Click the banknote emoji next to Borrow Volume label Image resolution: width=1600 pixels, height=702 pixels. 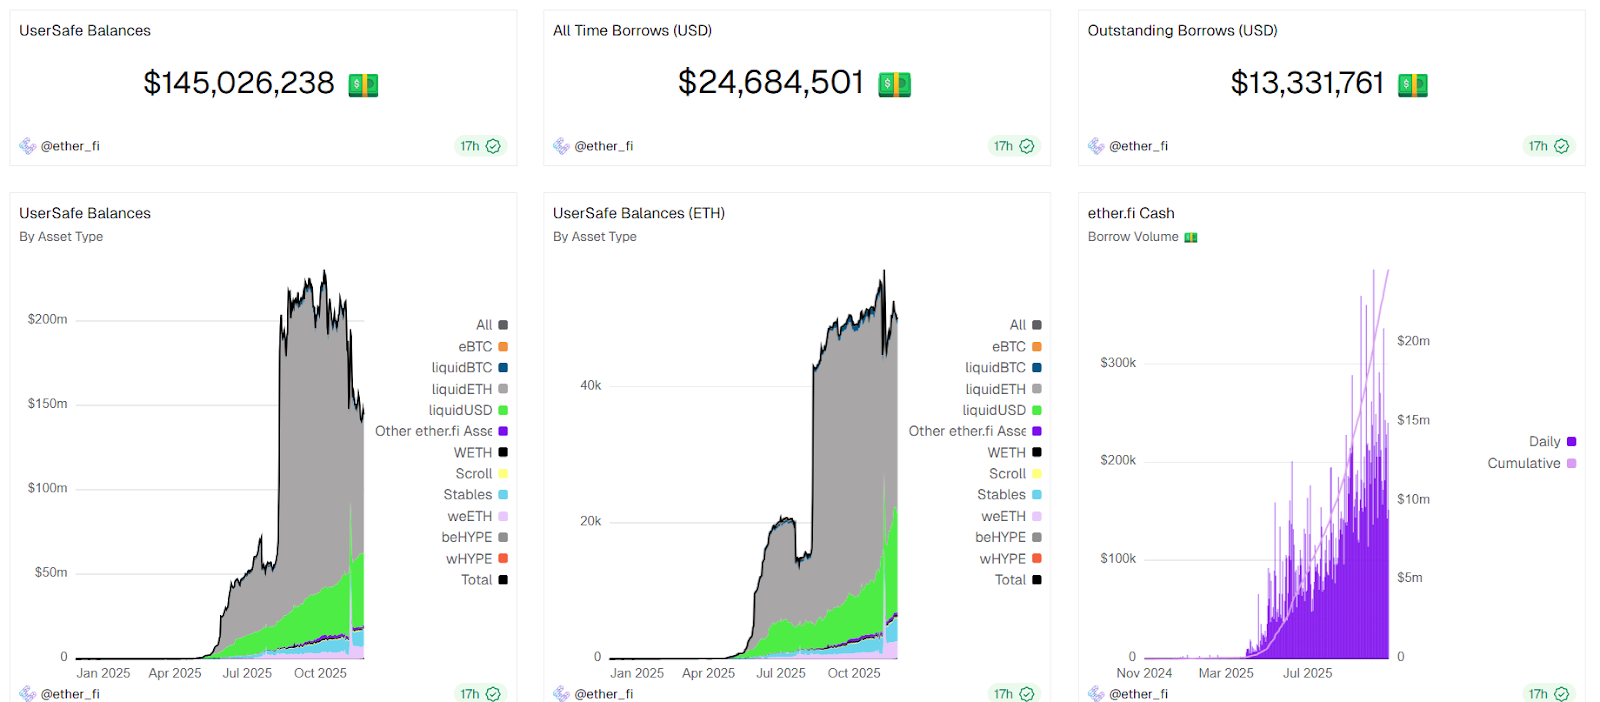click(x=1191, y=237)
